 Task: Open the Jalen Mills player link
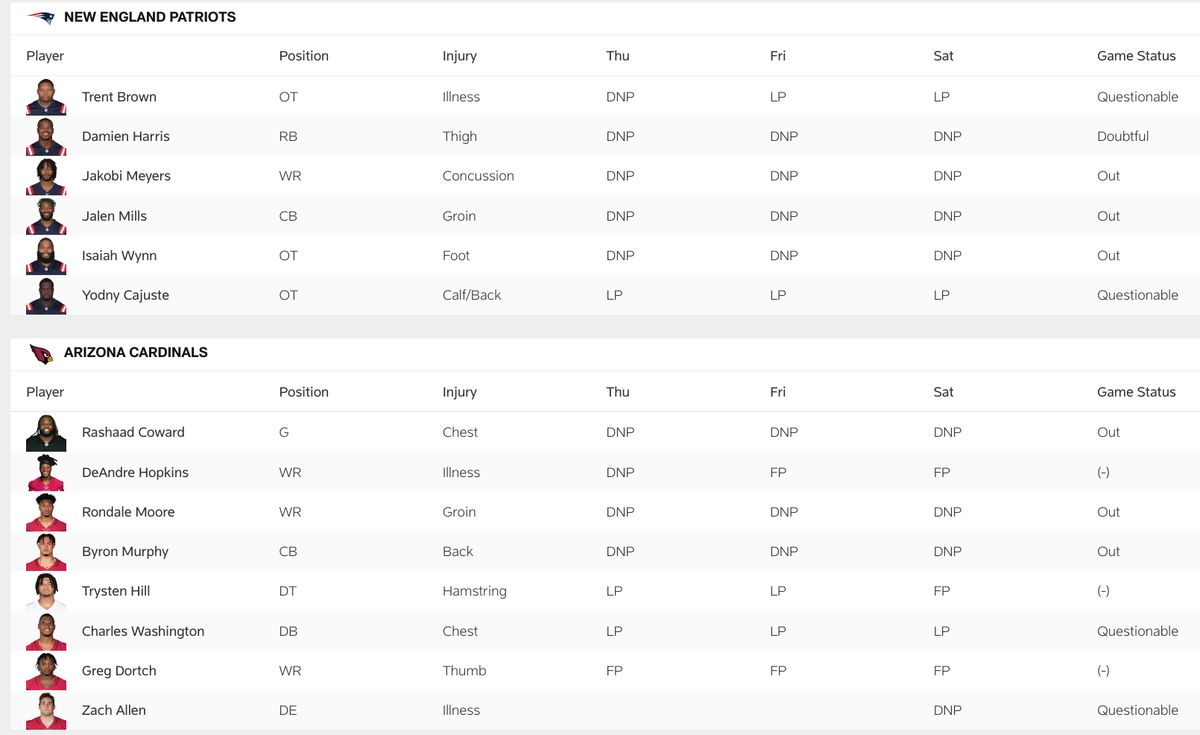(x=114, y=216)
